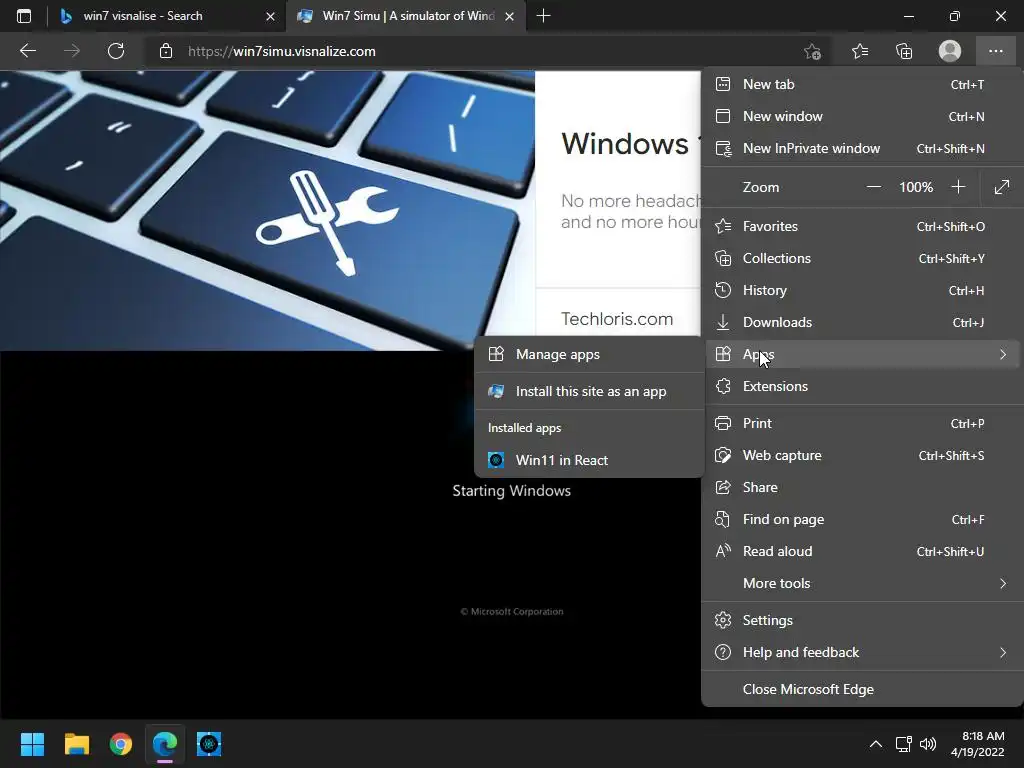Viewport: 1024px width, 768px height.
Task: Increase zoom with plus button
Action: click(958, 187)
